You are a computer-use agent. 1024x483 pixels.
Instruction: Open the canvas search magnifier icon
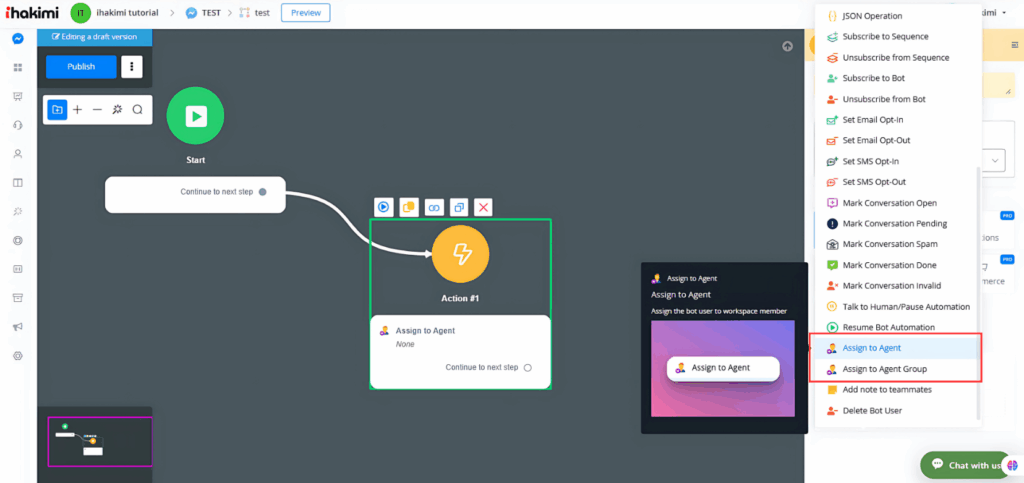138,110
